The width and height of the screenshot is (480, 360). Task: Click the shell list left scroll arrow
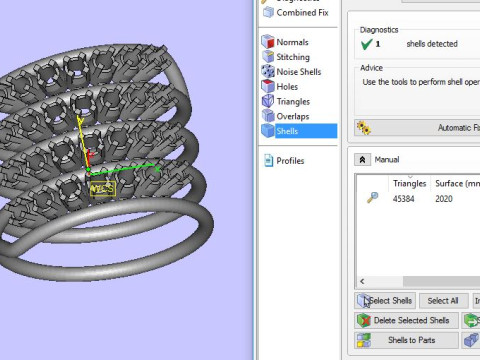pyautogui.click(x=362, y=282)
